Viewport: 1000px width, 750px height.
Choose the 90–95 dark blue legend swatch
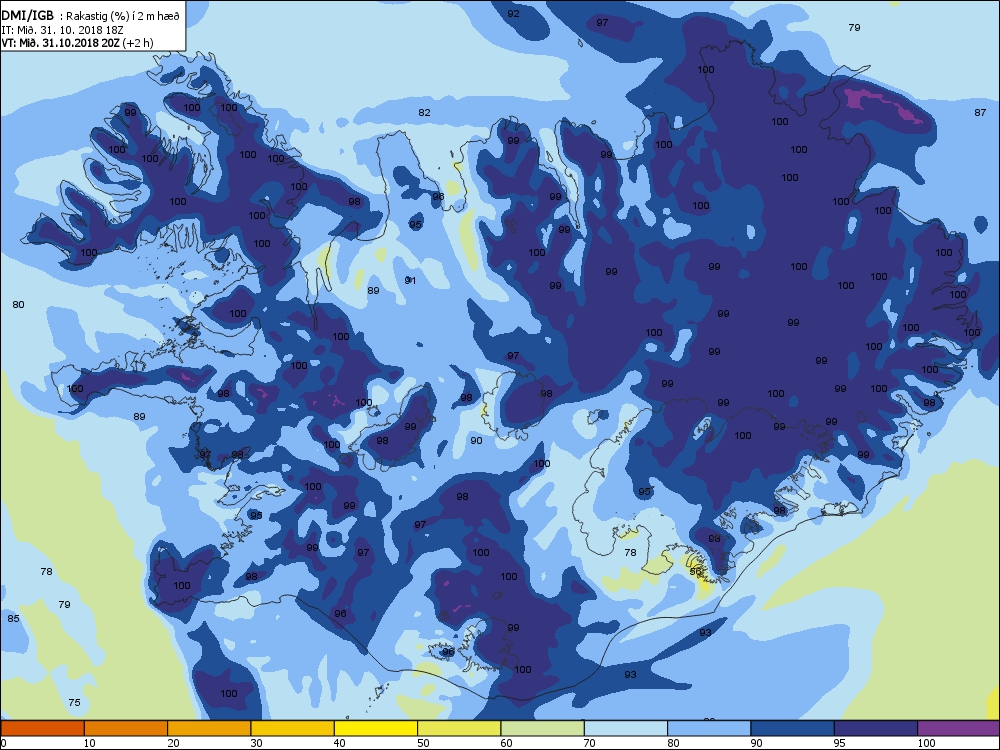(x=793, y=728)
